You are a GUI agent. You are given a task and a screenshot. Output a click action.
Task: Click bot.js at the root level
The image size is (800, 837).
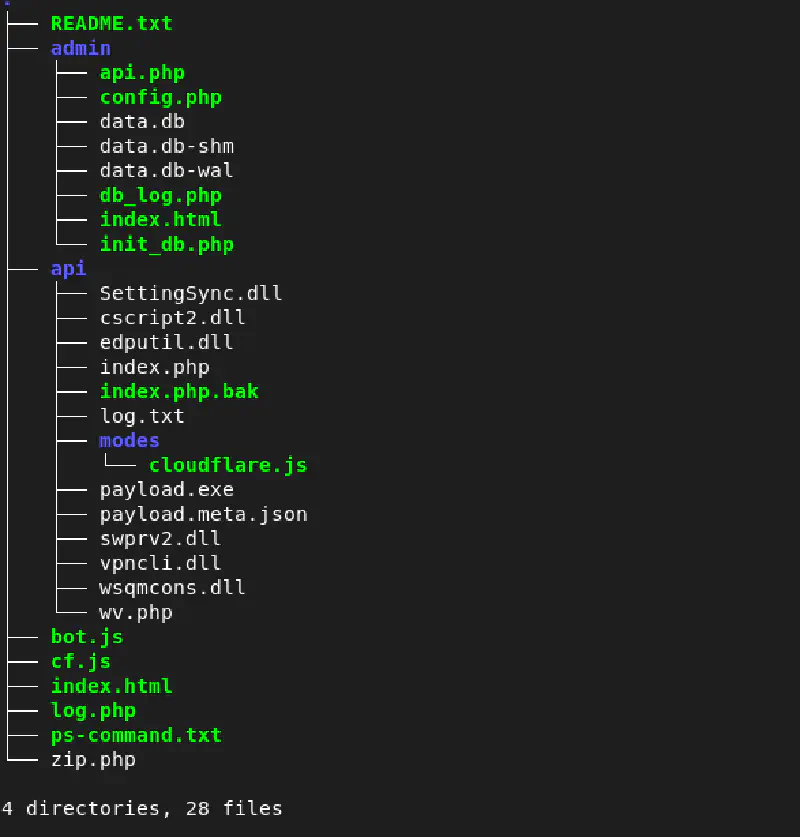coord(87,637)
